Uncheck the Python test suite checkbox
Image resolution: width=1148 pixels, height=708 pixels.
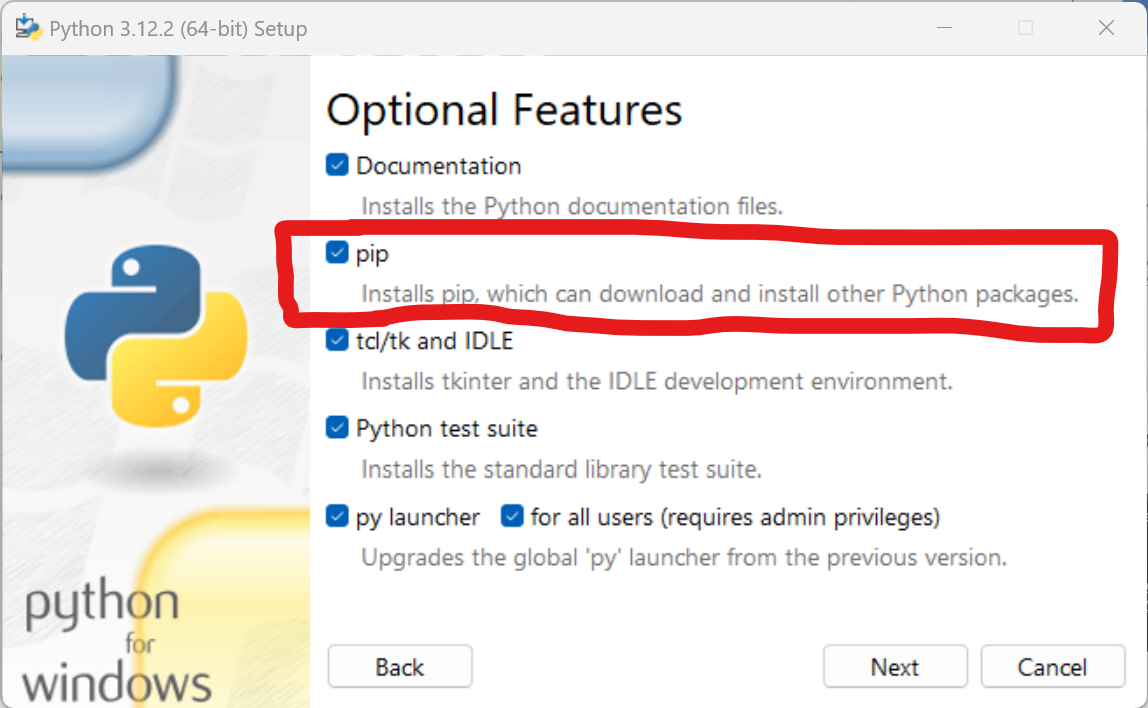[337, 429]
